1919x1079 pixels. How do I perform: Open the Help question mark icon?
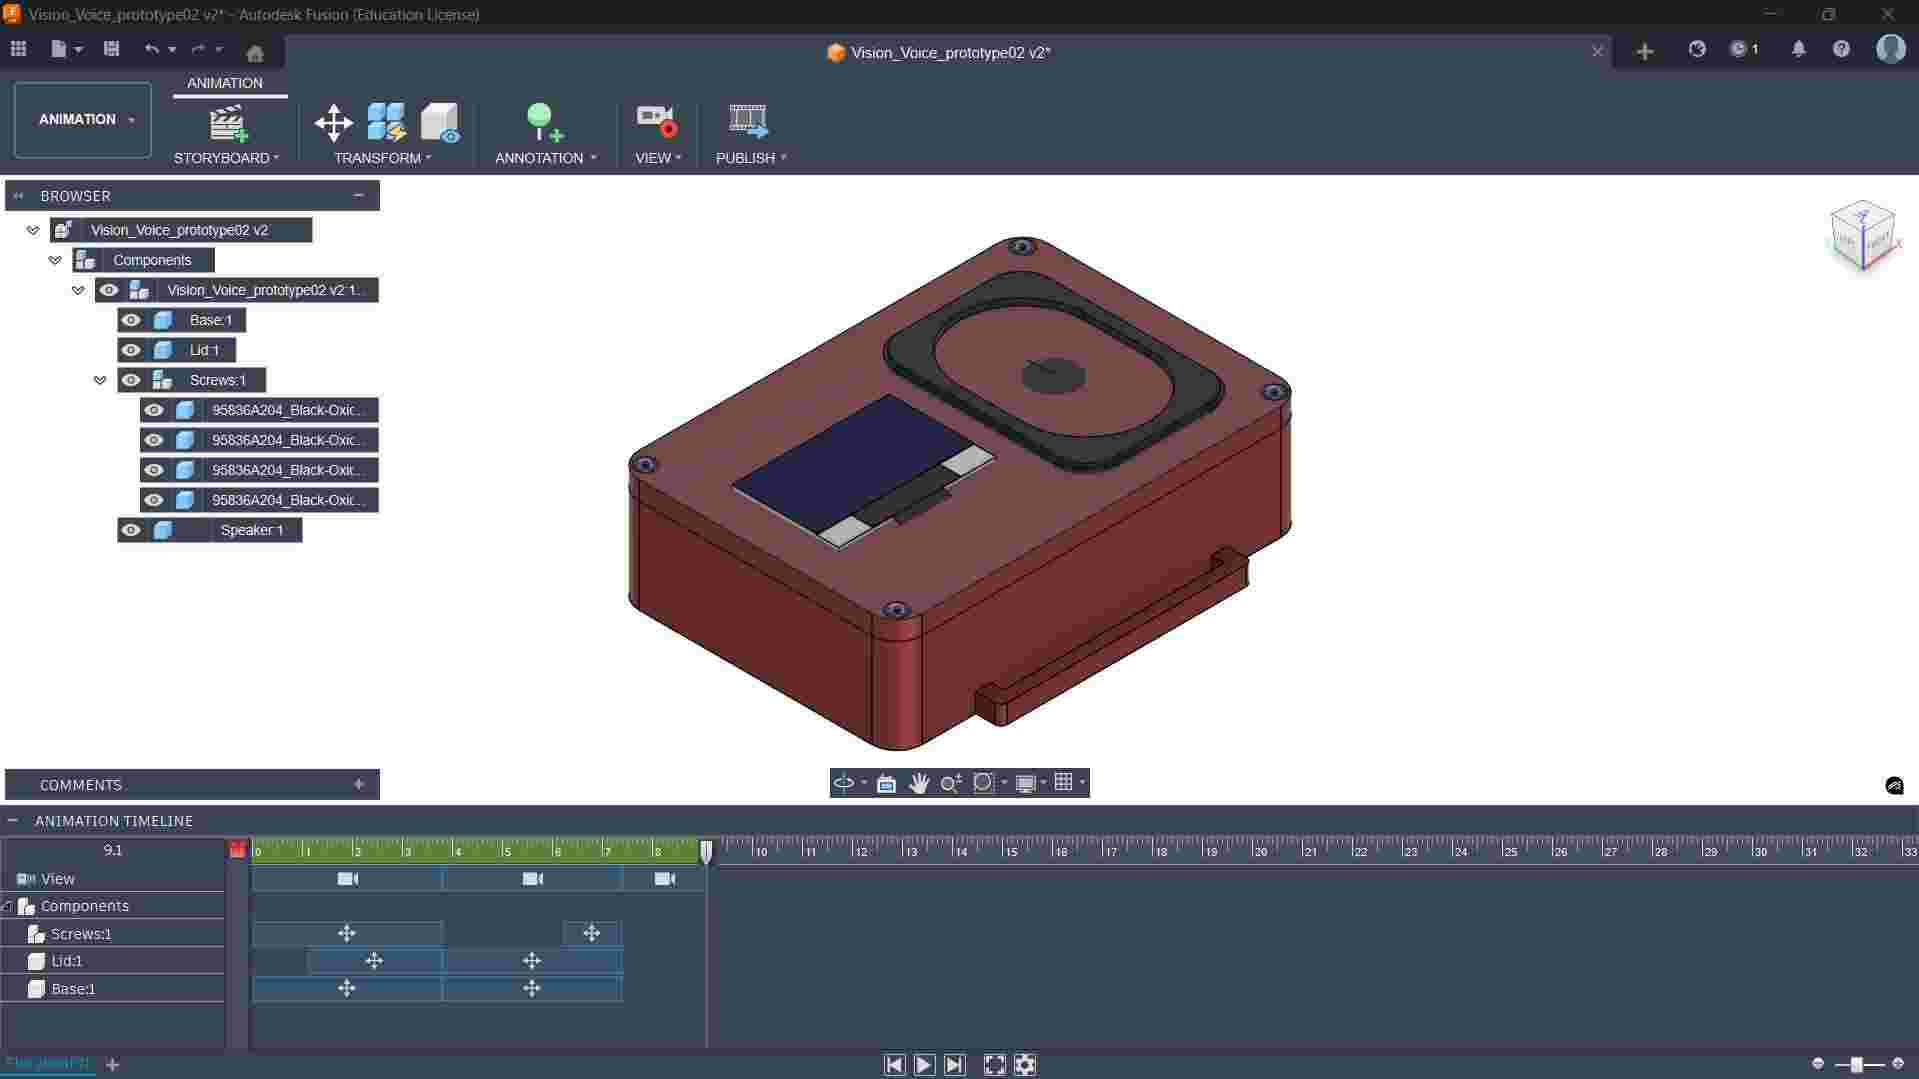(1841, 49)
